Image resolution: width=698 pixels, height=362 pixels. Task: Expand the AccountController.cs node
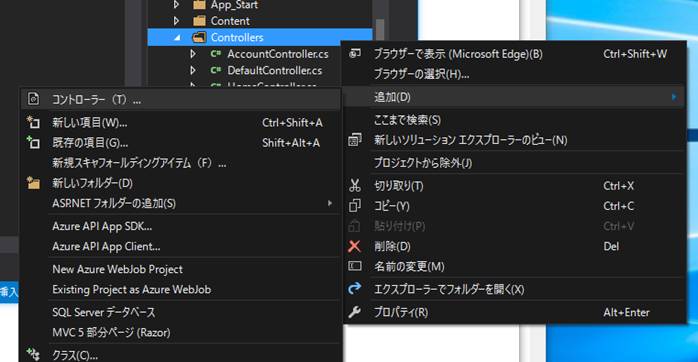click(x=193, y=54)
